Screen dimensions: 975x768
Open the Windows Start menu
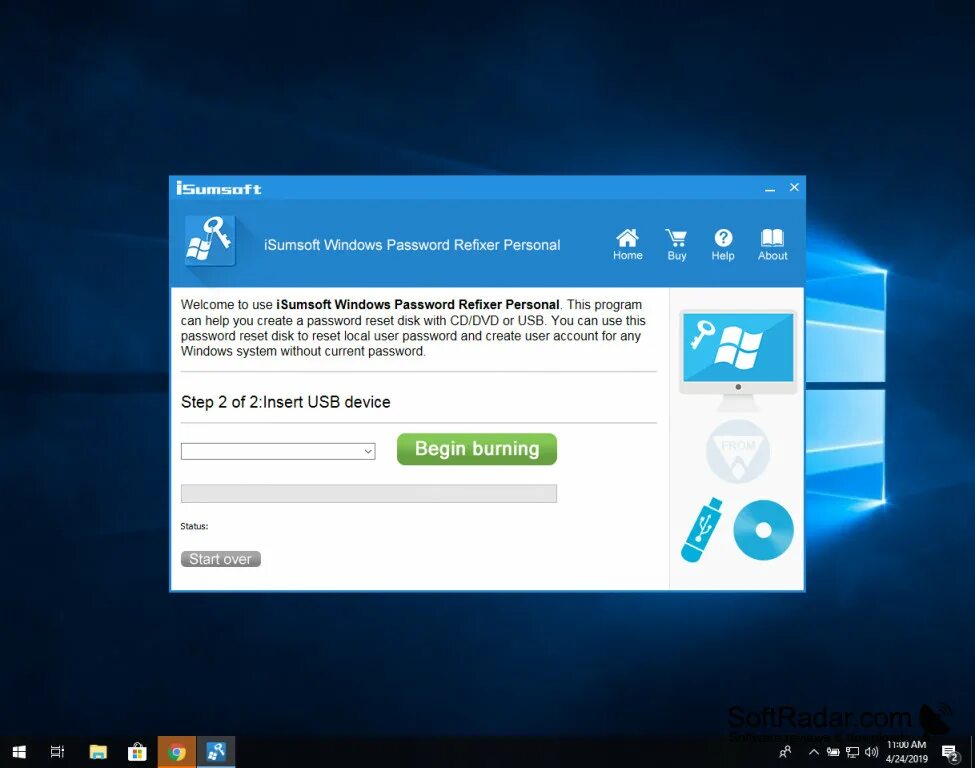[x=19, y=752]
